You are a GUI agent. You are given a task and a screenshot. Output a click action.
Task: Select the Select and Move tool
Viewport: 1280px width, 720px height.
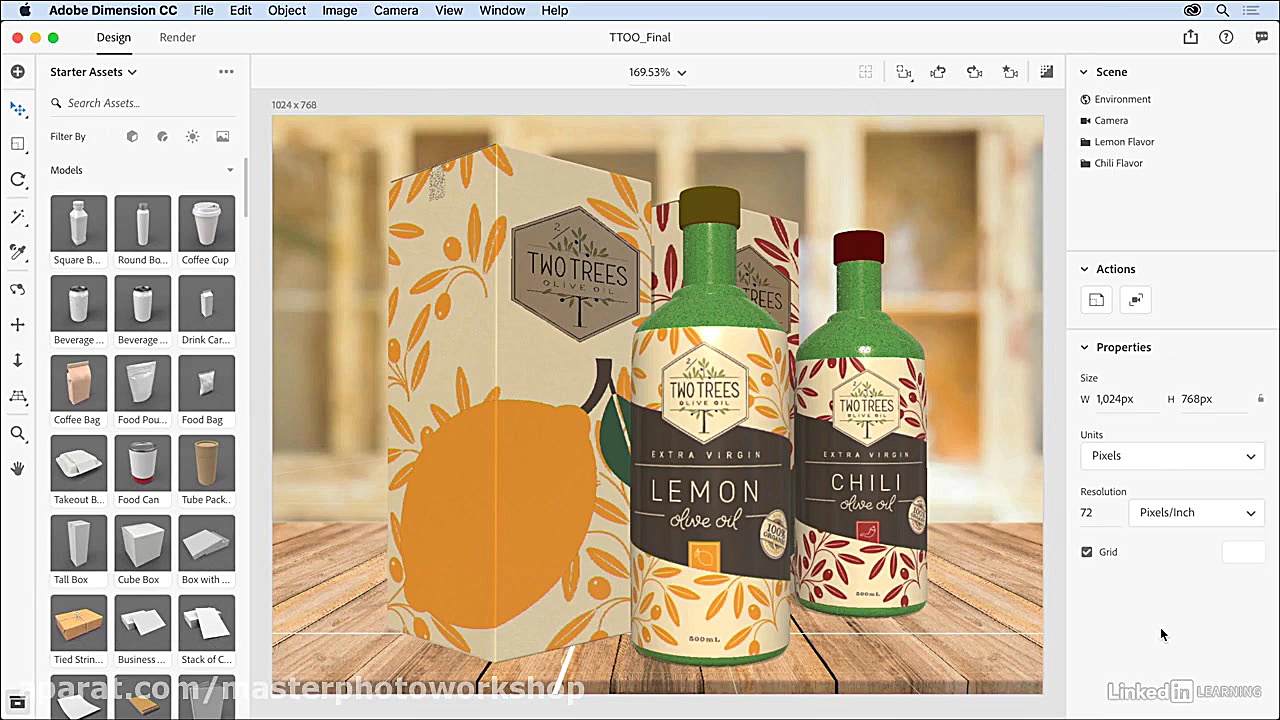[17, 108]
